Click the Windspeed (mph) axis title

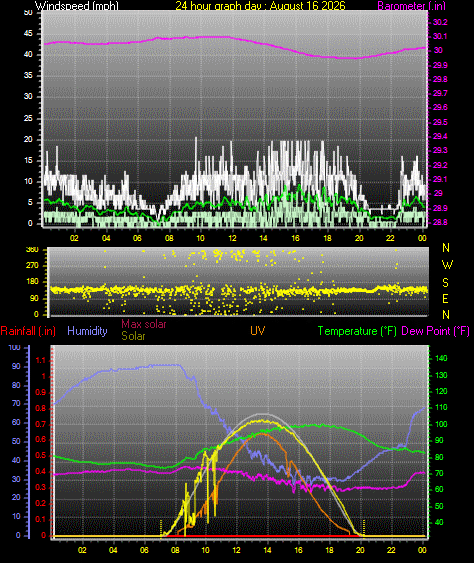[x=76, y=5]
